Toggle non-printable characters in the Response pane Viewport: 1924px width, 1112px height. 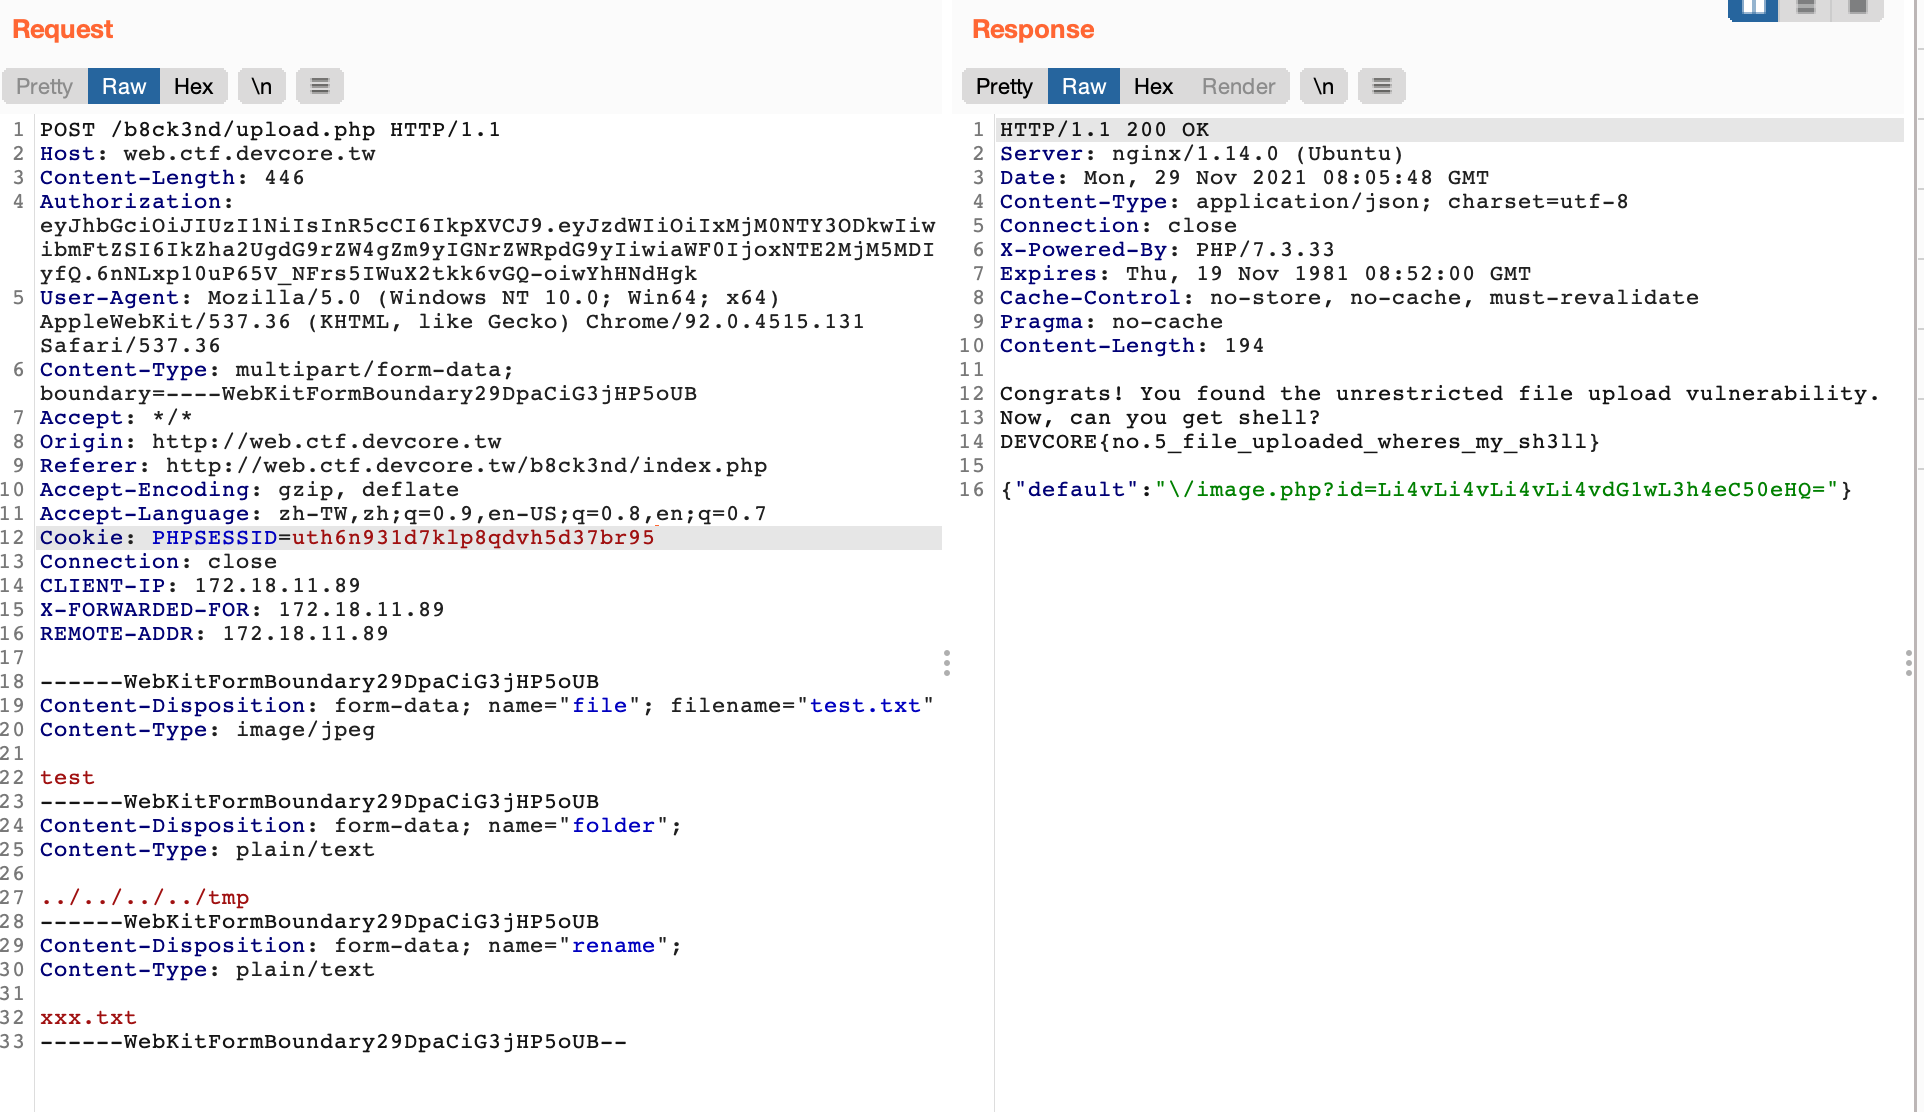coord(1323,87)
